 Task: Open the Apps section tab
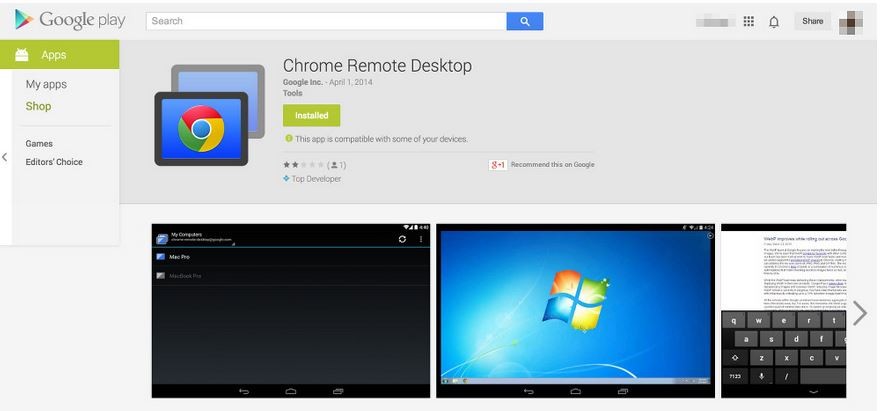(59, 54)
